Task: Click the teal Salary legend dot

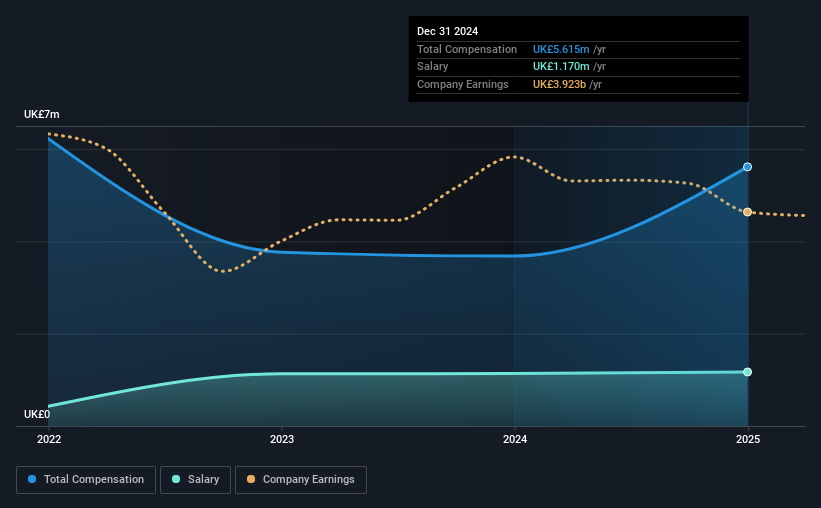Action: pos(176,479)
